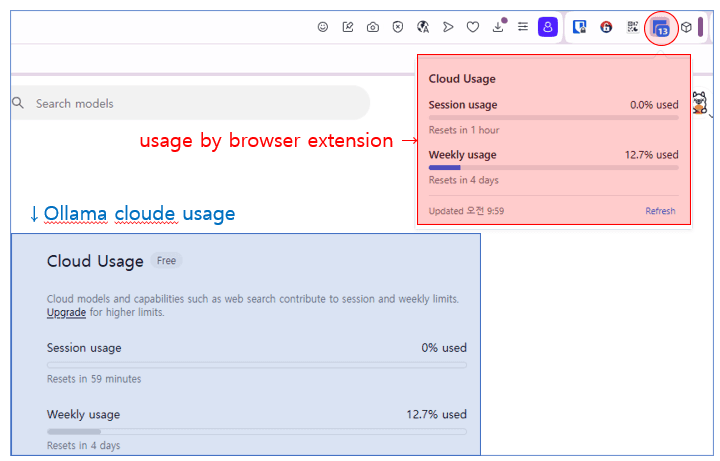Click popup 'Resets in 4 days' text
The image size is (720, 461).
pos(463,180)
